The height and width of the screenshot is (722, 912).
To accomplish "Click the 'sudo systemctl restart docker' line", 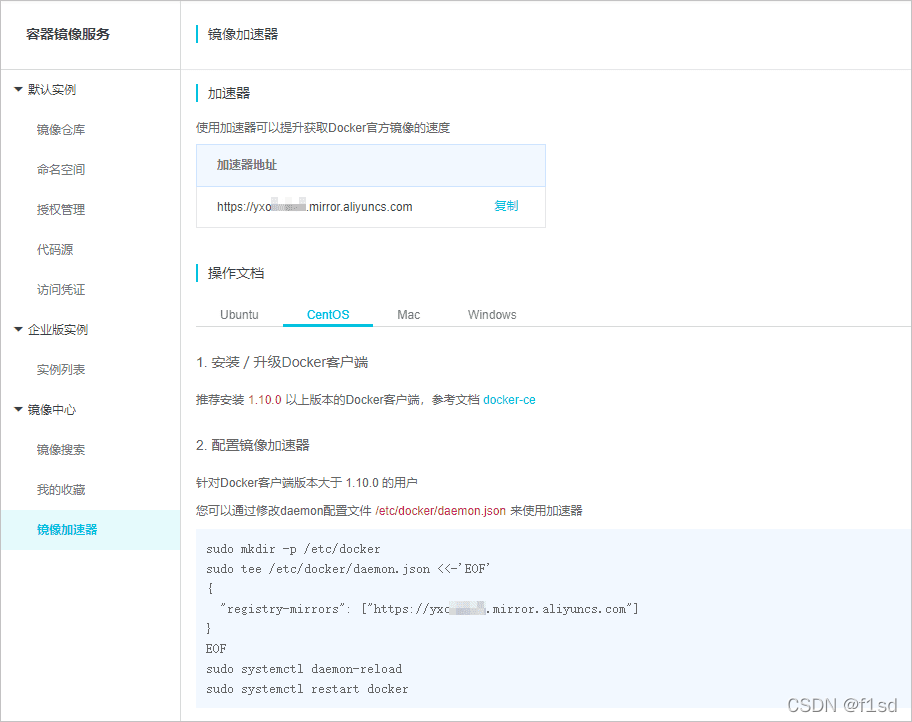I will point(307,689).
